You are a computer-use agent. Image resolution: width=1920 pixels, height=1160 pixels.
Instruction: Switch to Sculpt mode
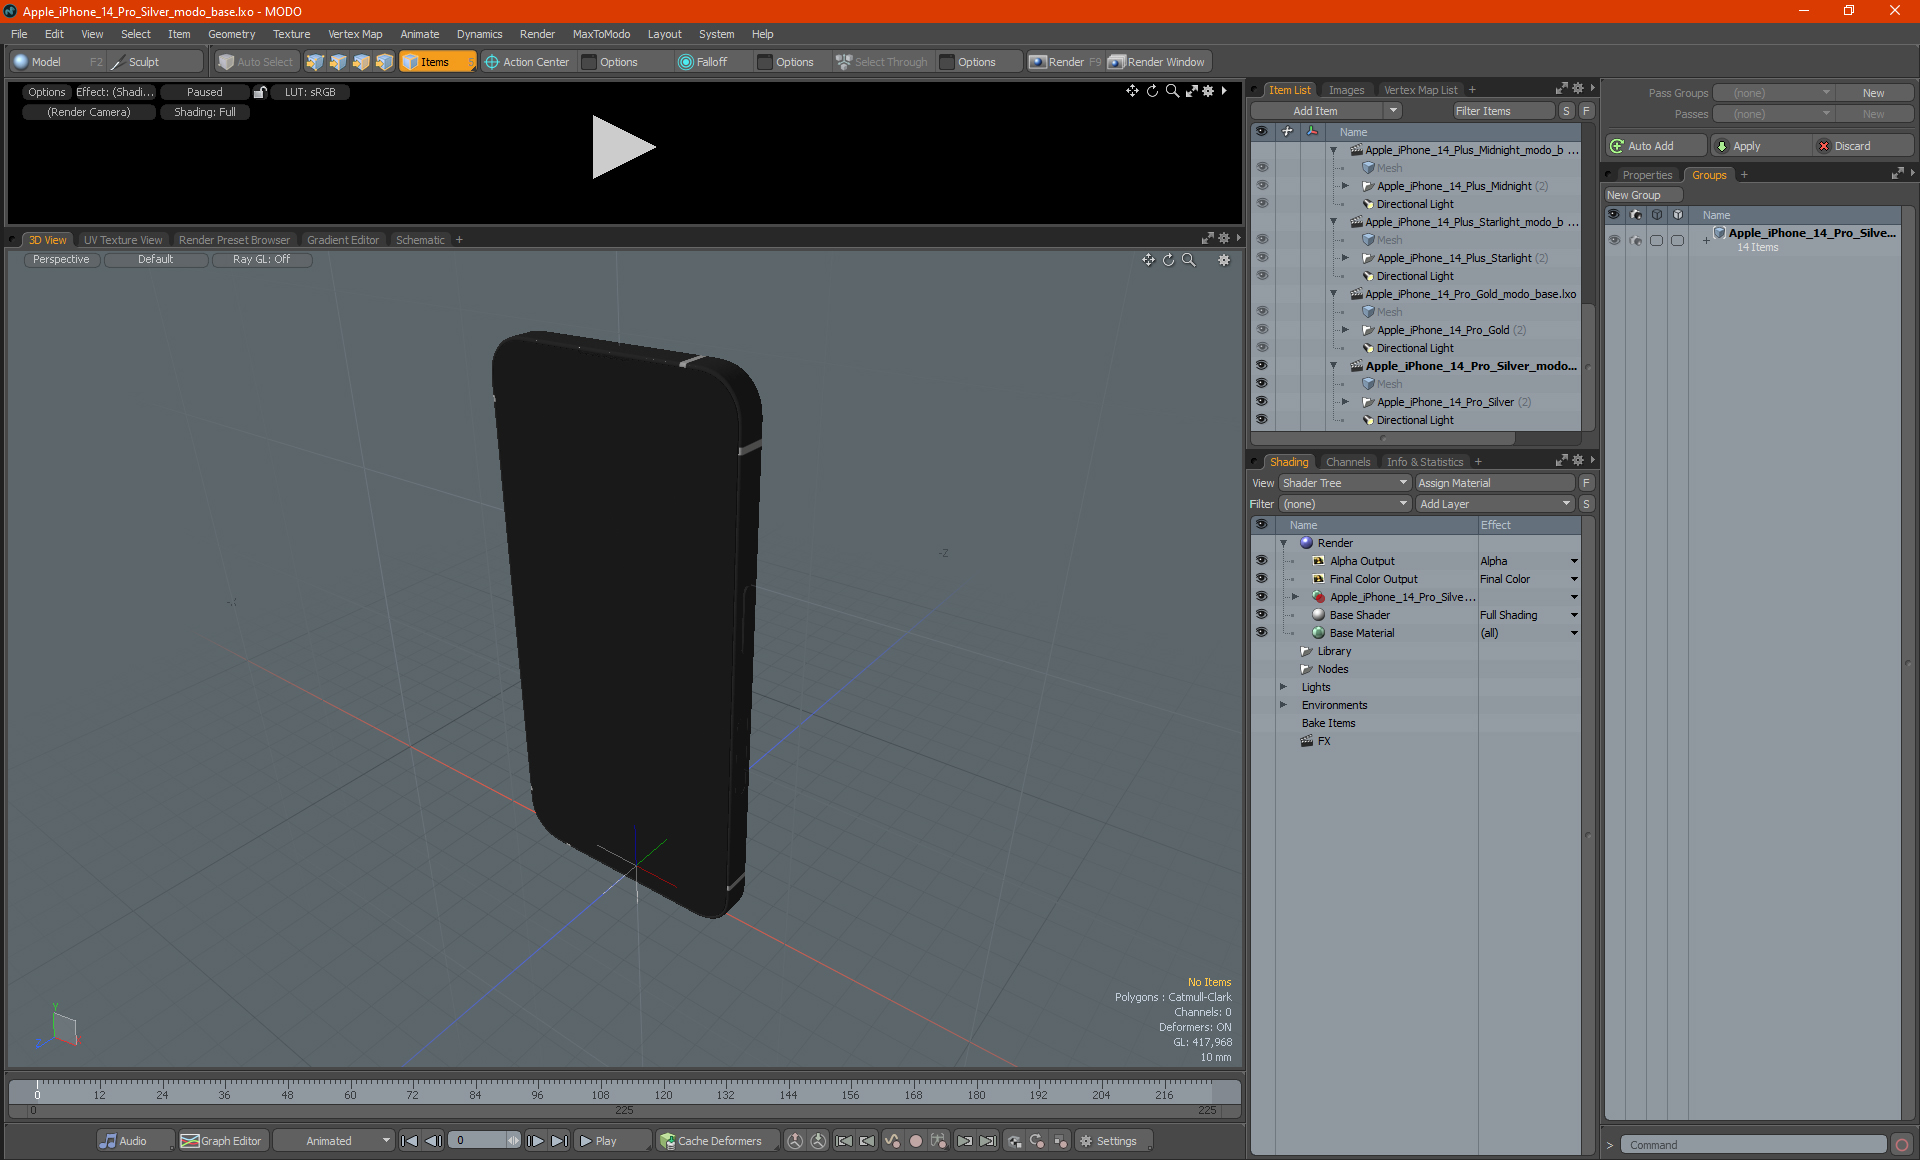(x=144, y=62)
